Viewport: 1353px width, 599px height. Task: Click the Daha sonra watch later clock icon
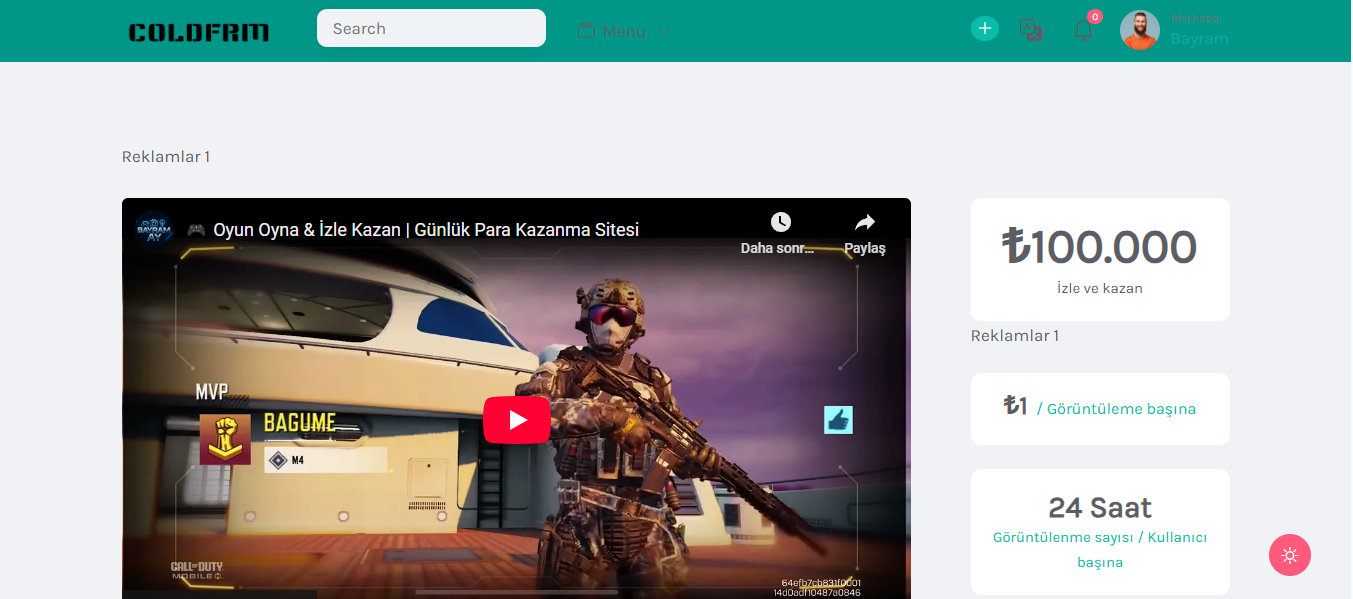(780, 222)
